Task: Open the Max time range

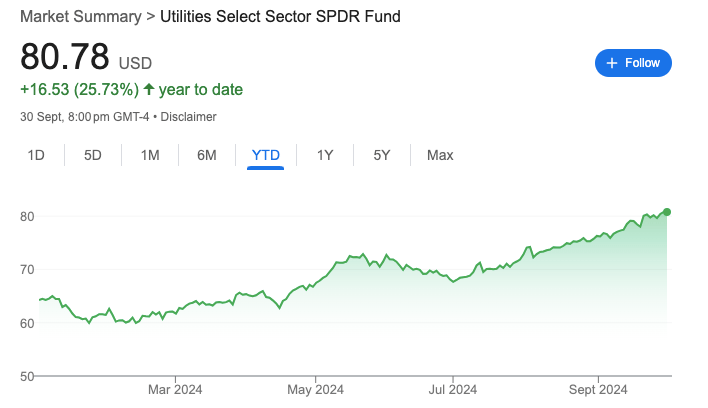Action: coord(440,155)
